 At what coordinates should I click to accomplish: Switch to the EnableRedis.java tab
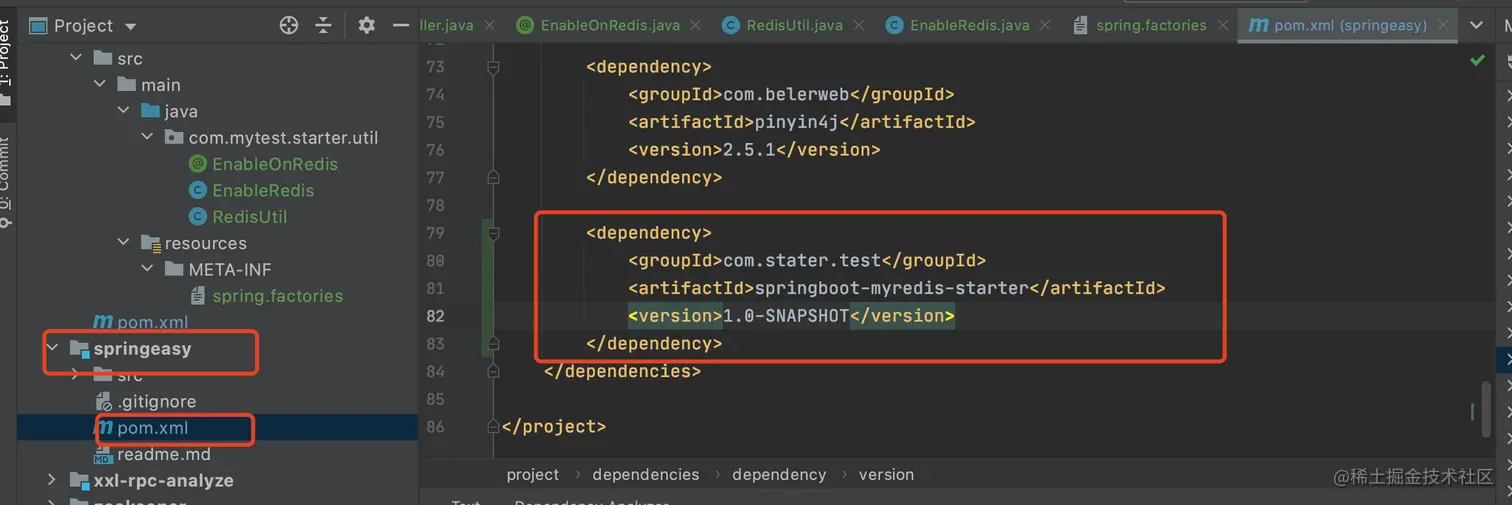969,25
